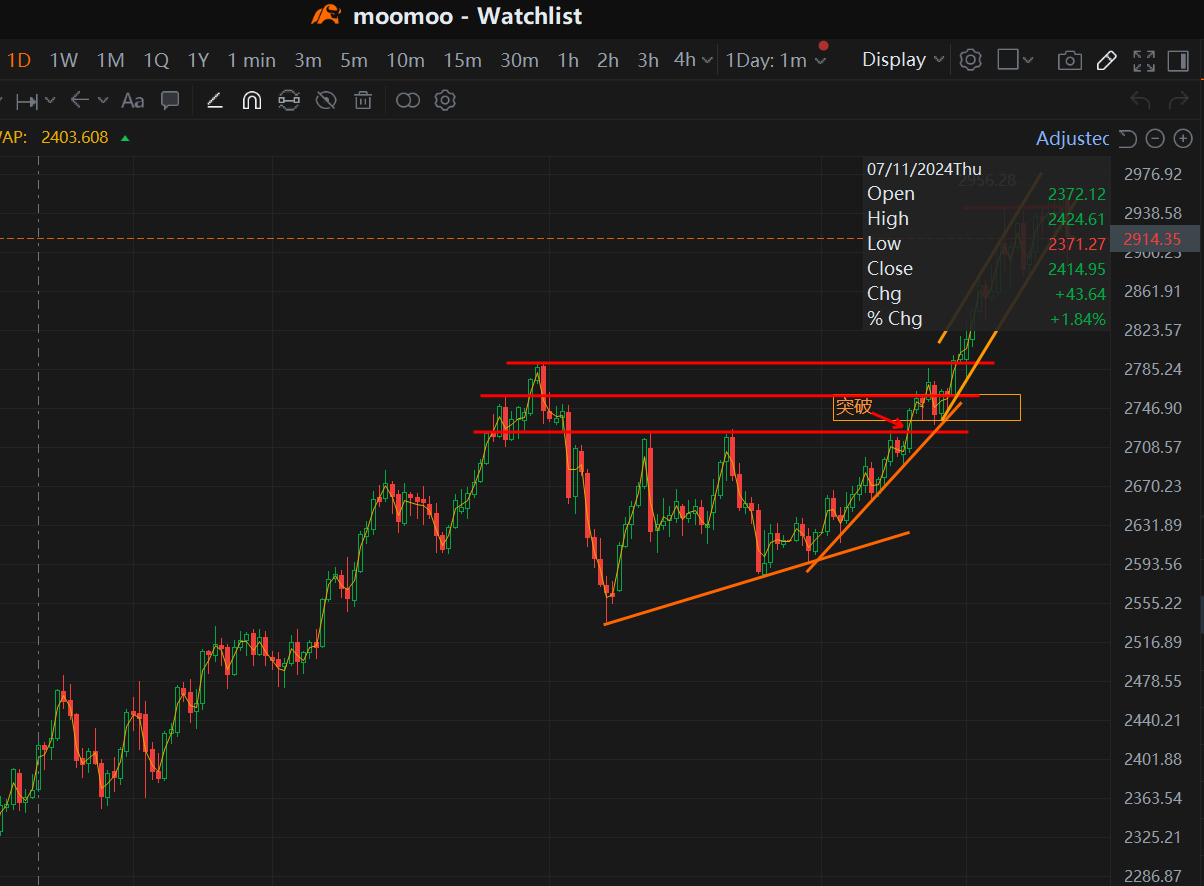
Task: Select the 1 min timeframe
Action: [x=251, y=60]
